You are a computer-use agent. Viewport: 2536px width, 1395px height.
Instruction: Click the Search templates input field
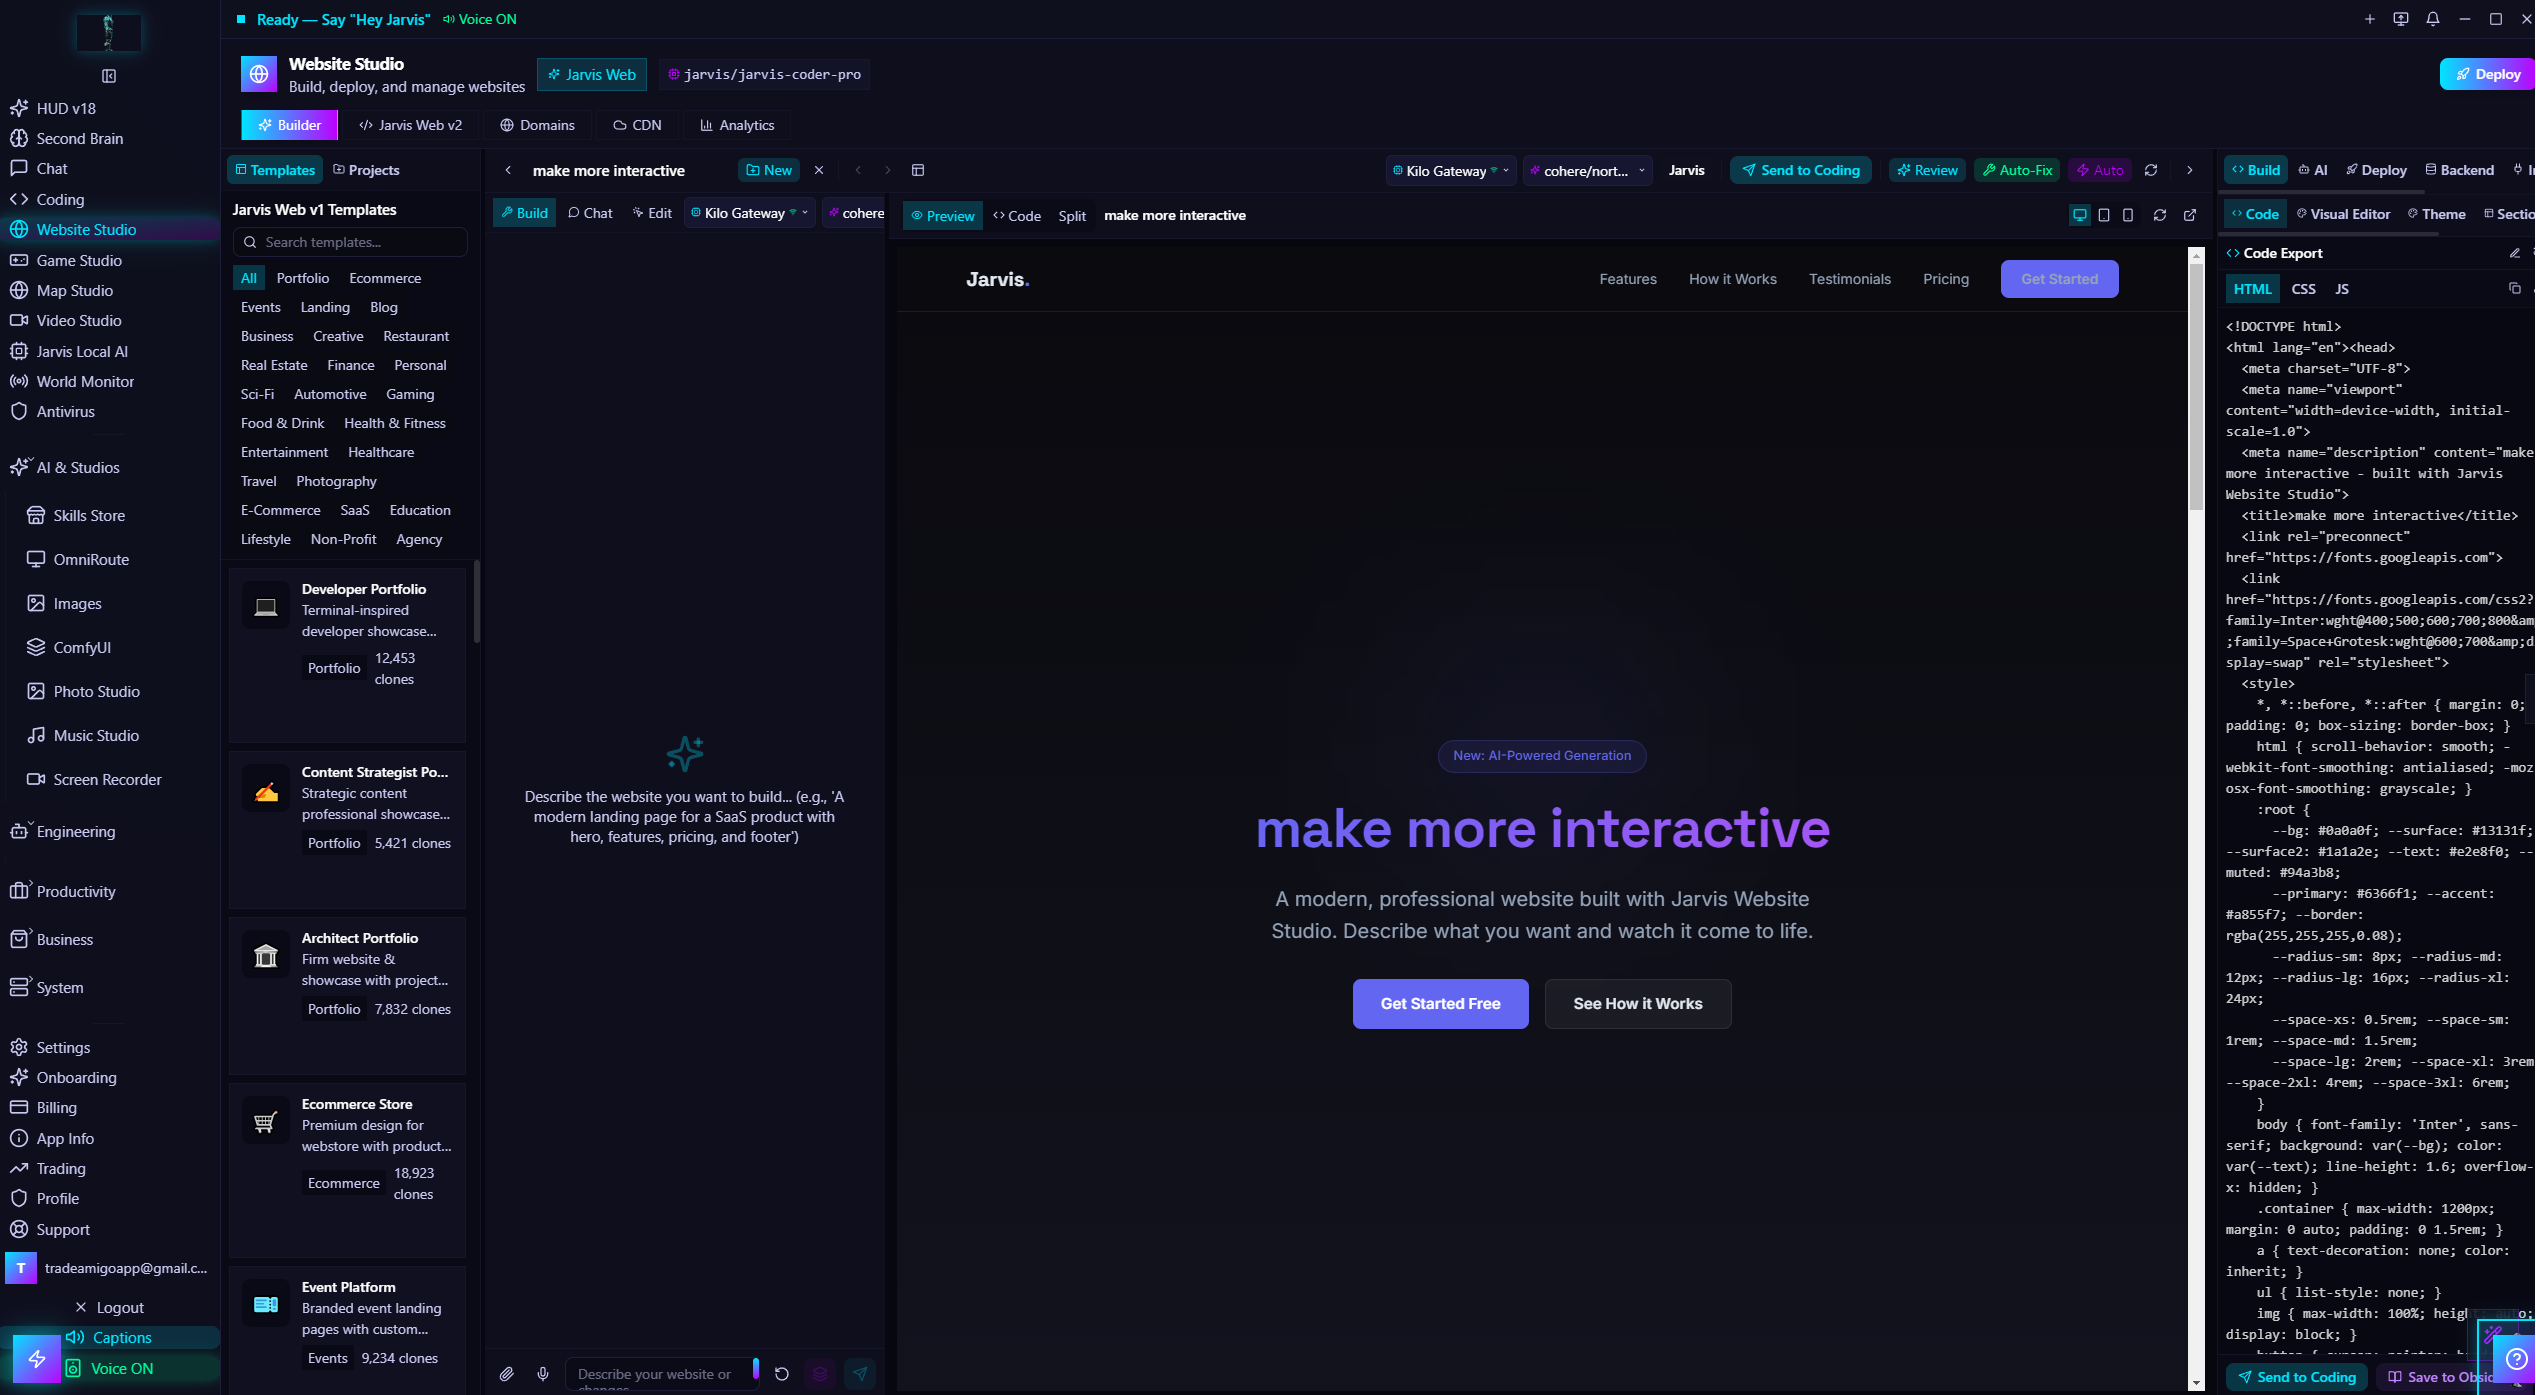coord(350,242)
